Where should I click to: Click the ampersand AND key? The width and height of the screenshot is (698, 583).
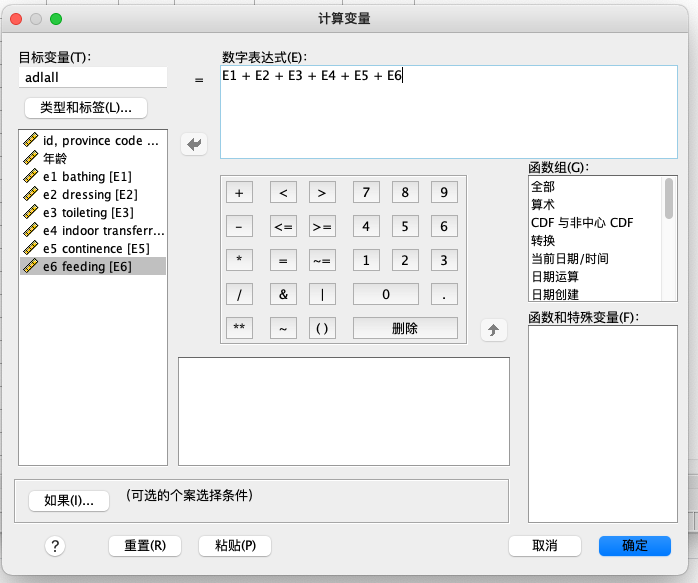pyautogui.click(x=283, y=294)
